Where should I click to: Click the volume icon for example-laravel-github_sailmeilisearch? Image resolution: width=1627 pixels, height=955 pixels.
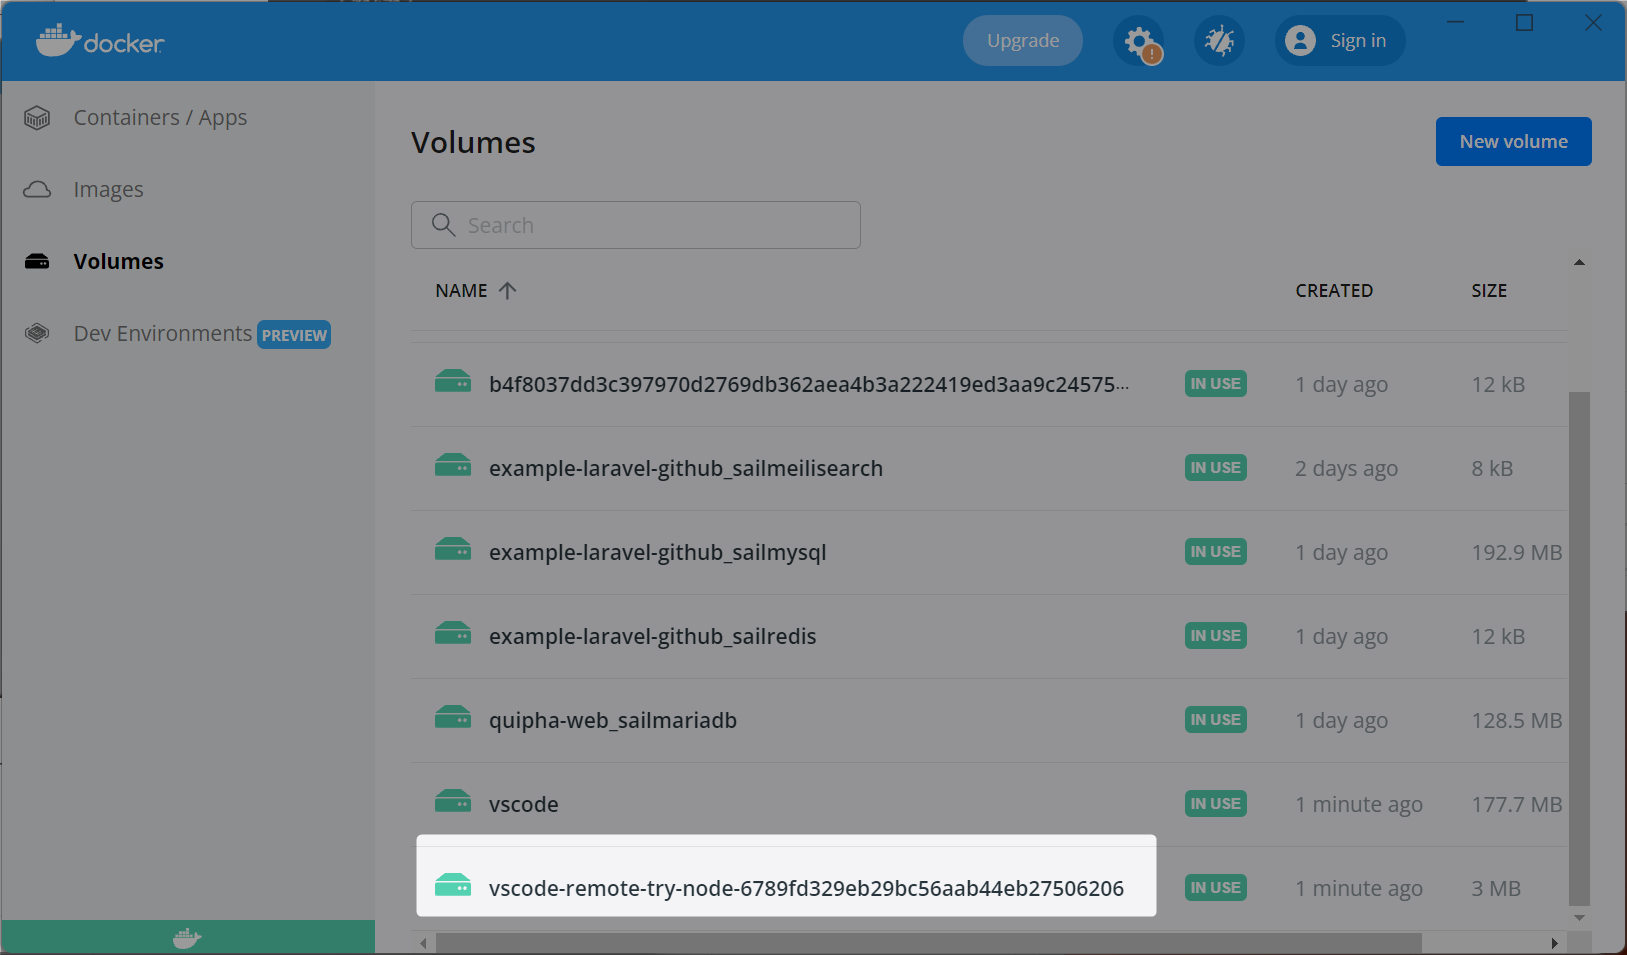coord(453,466)
